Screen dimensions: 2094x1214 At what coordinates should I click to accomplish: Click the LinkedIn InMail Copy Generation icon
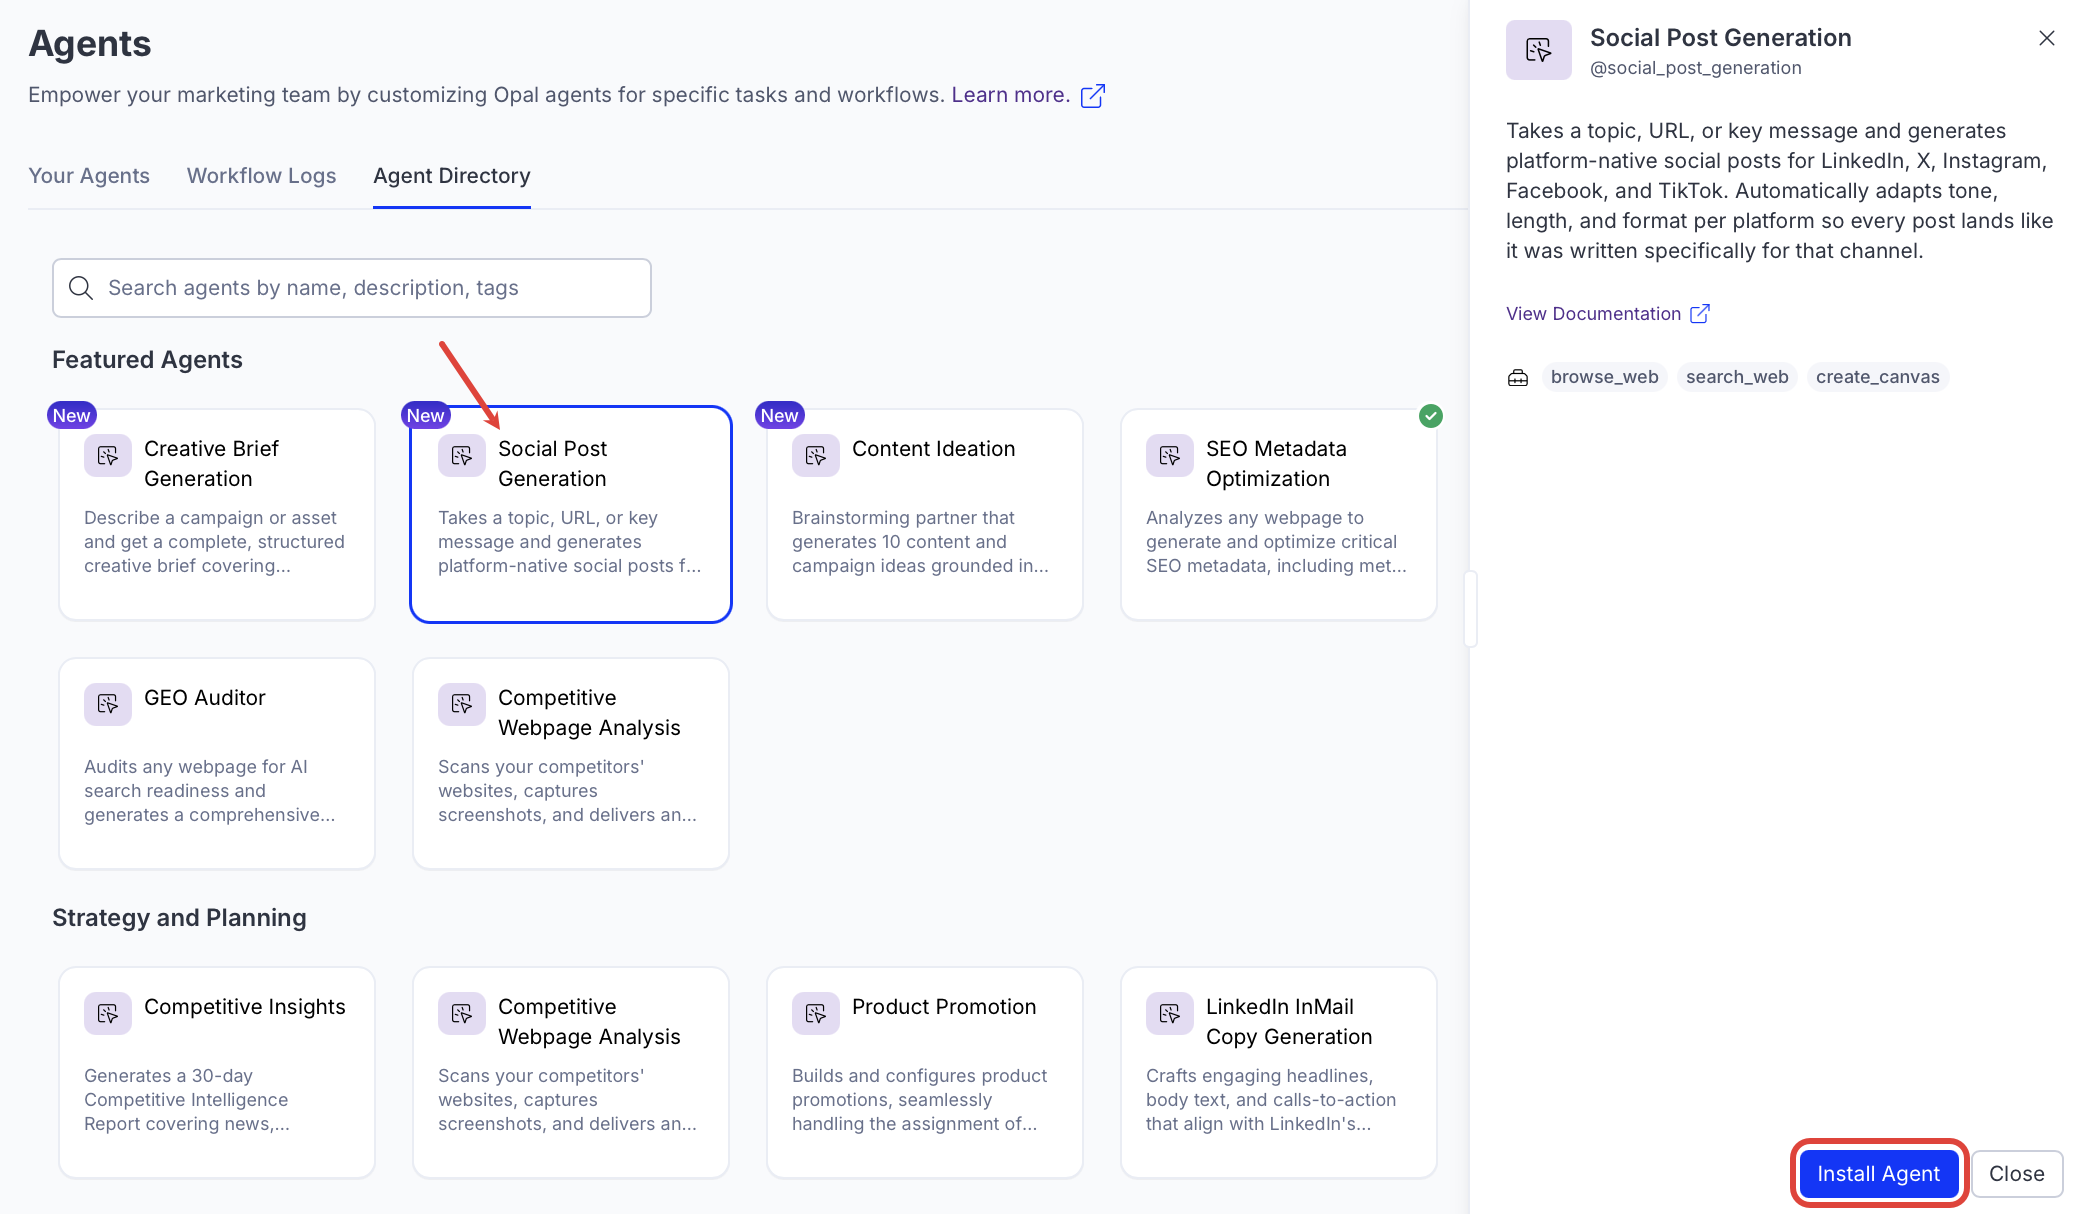(x=1170, y=1014)
